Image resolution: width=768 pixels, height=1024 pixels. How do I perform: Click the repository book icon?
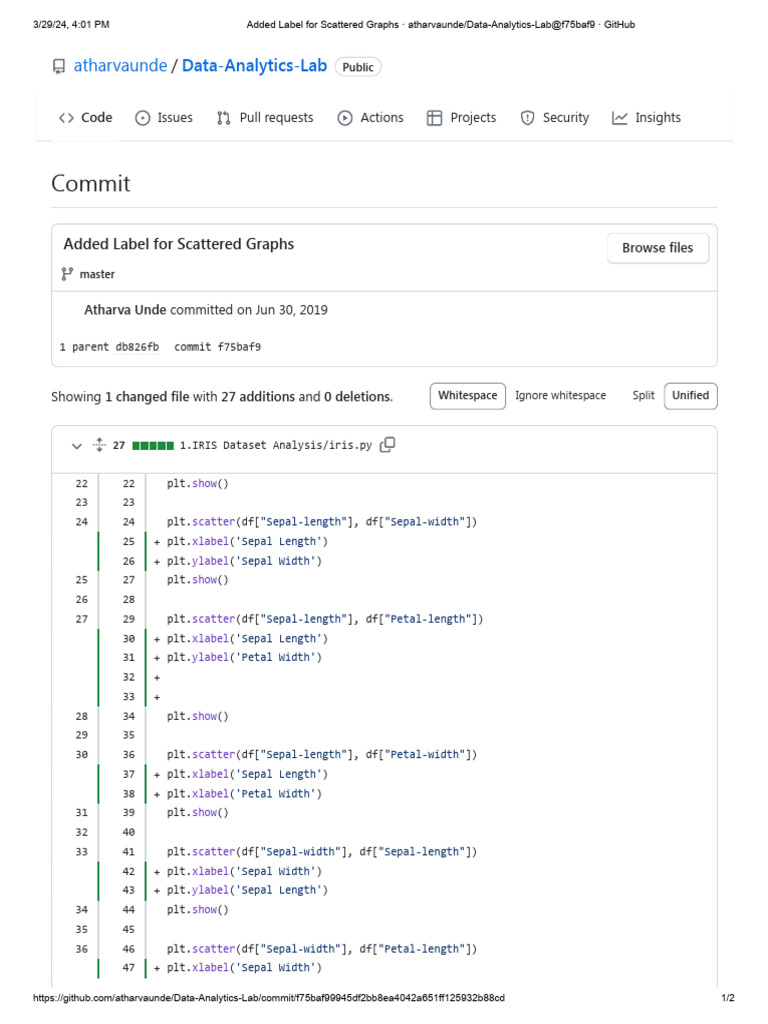(59, 67)
